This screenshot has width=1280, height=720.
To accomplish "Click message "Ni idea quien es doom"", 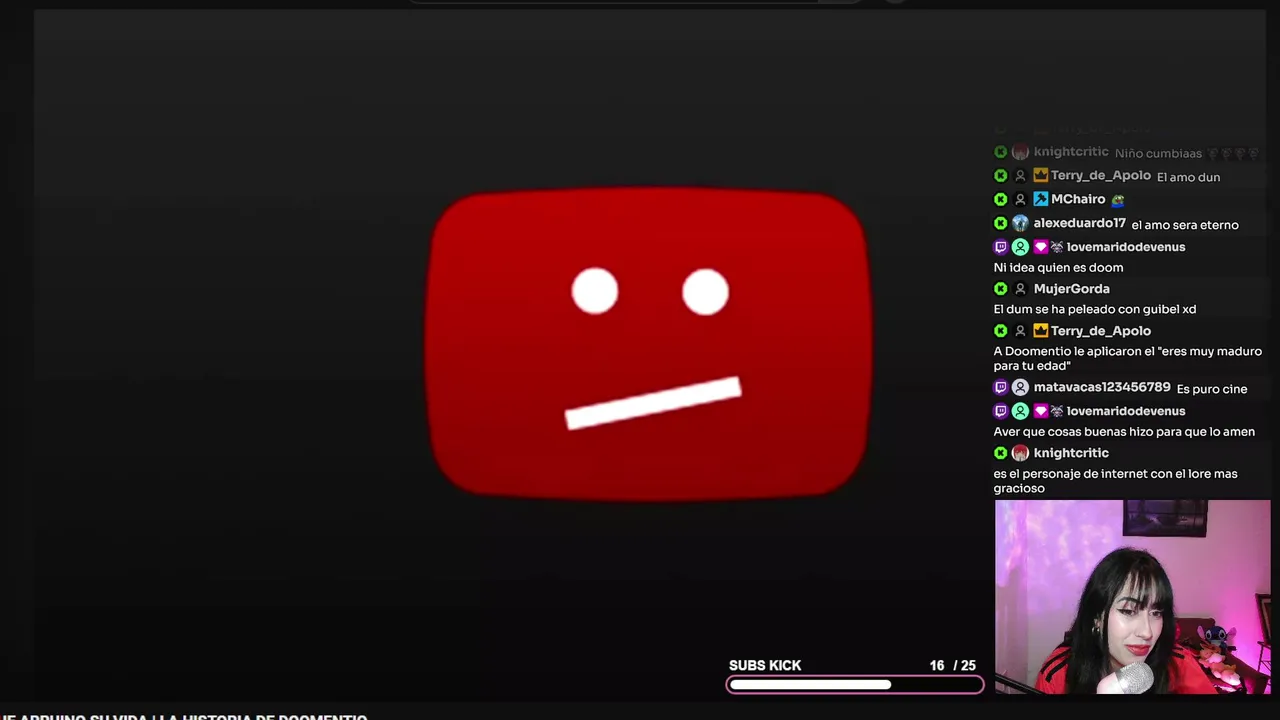I will [x=1058, y=267].
